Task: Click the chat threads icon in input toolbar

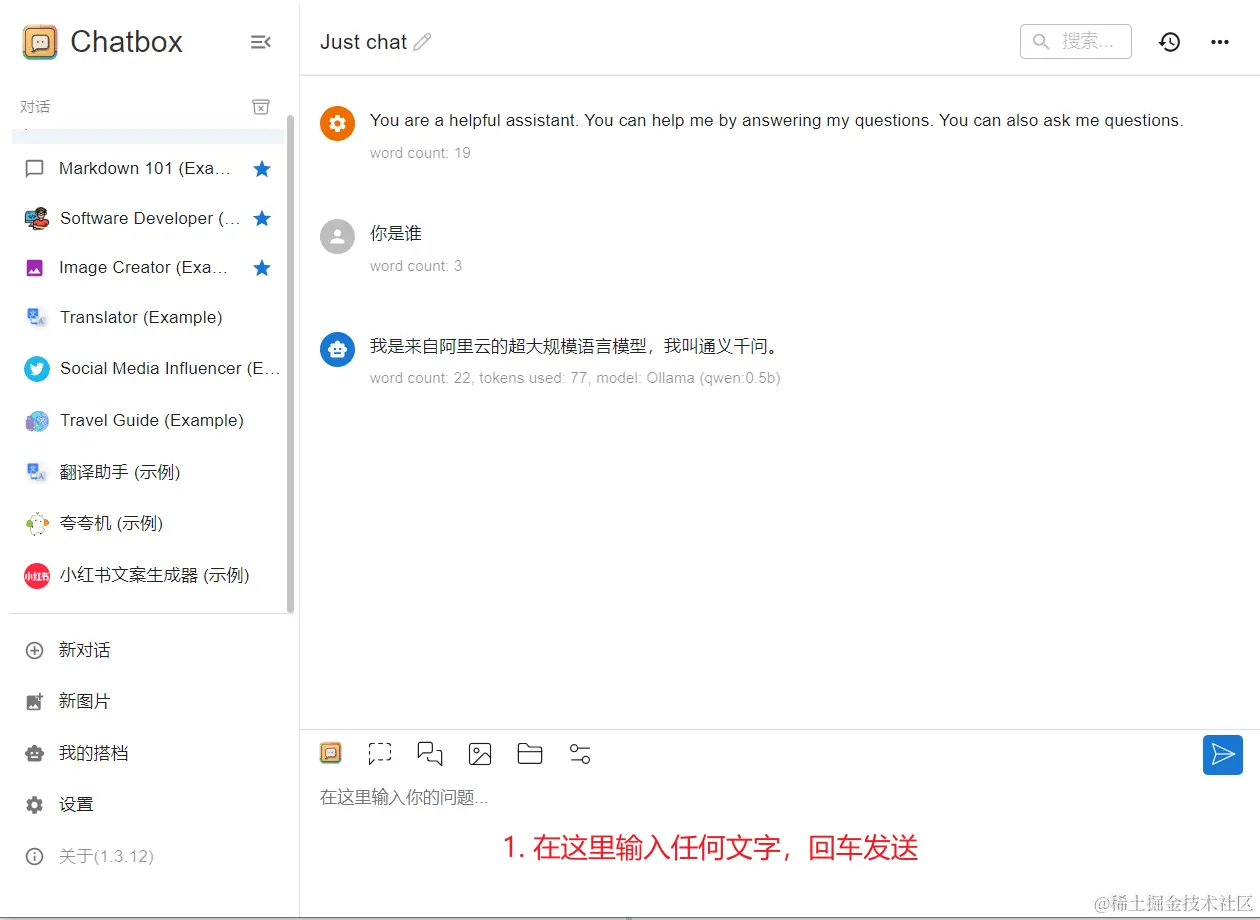Action: (x=430, y=754)
